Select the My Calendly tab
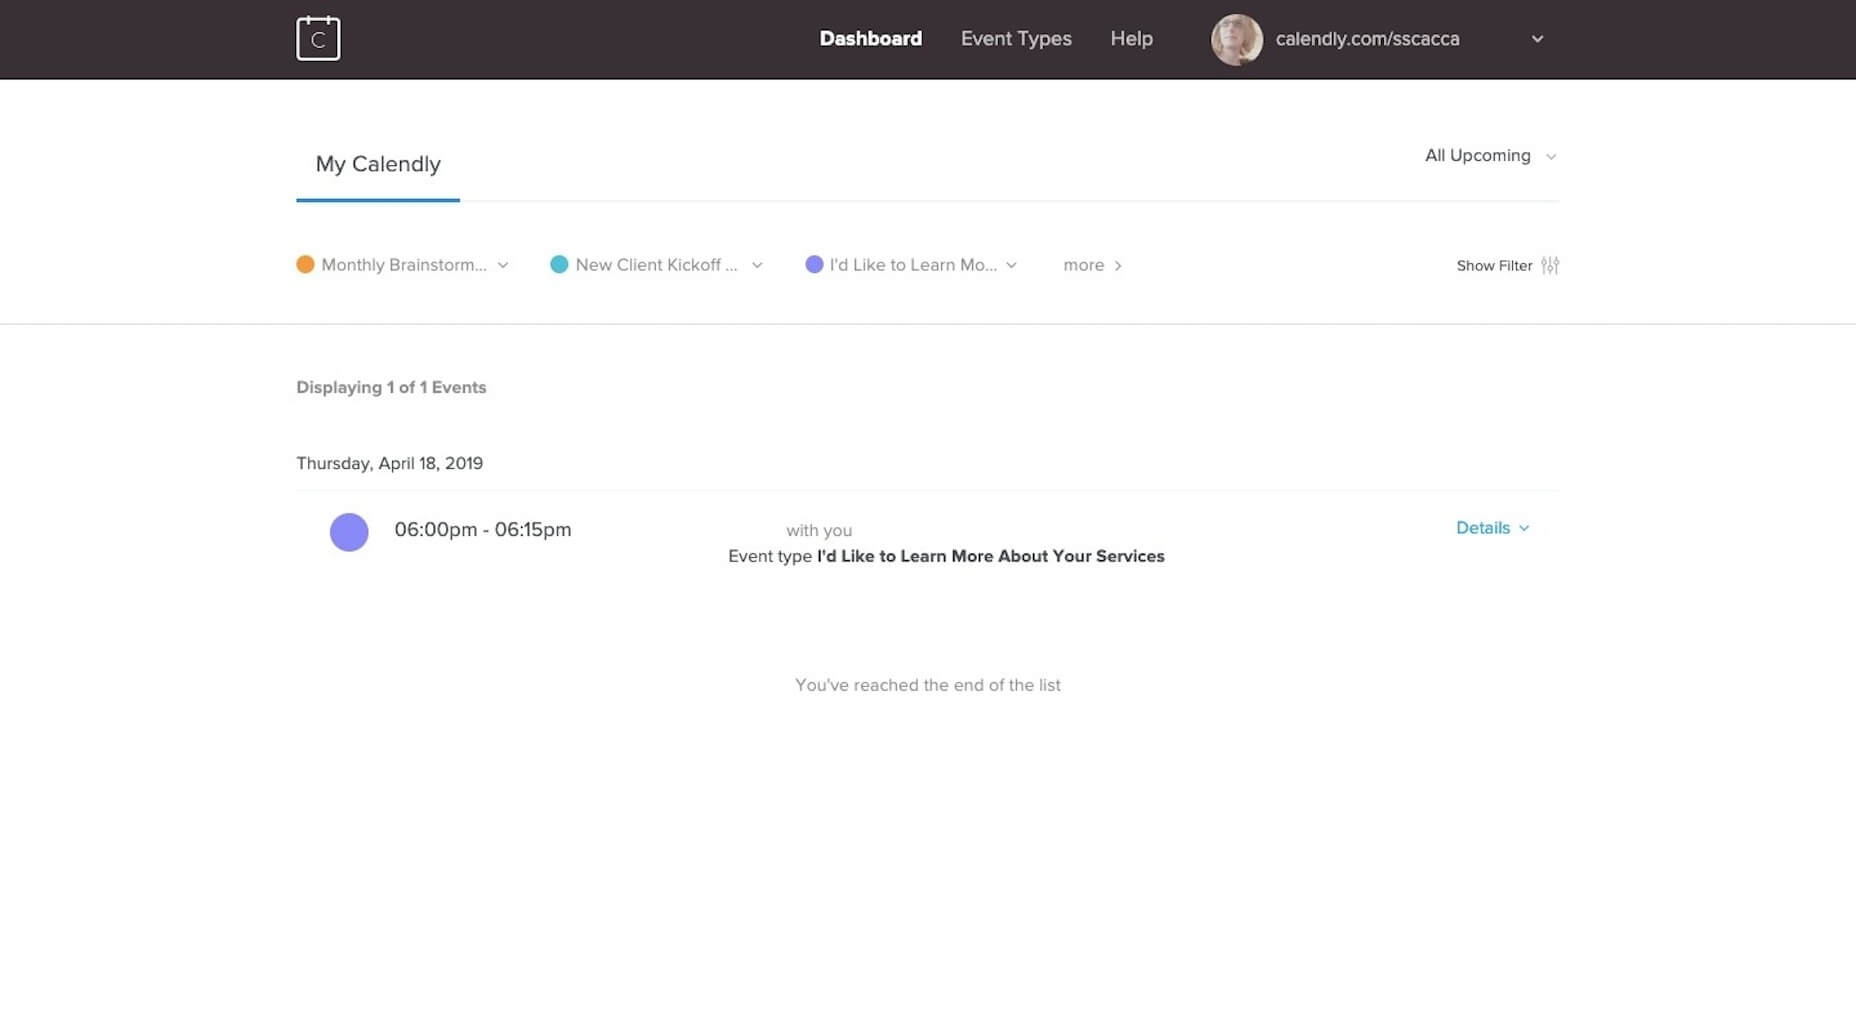Image resolution: width=1856 pixels, height=1017 pixels. 378,164
